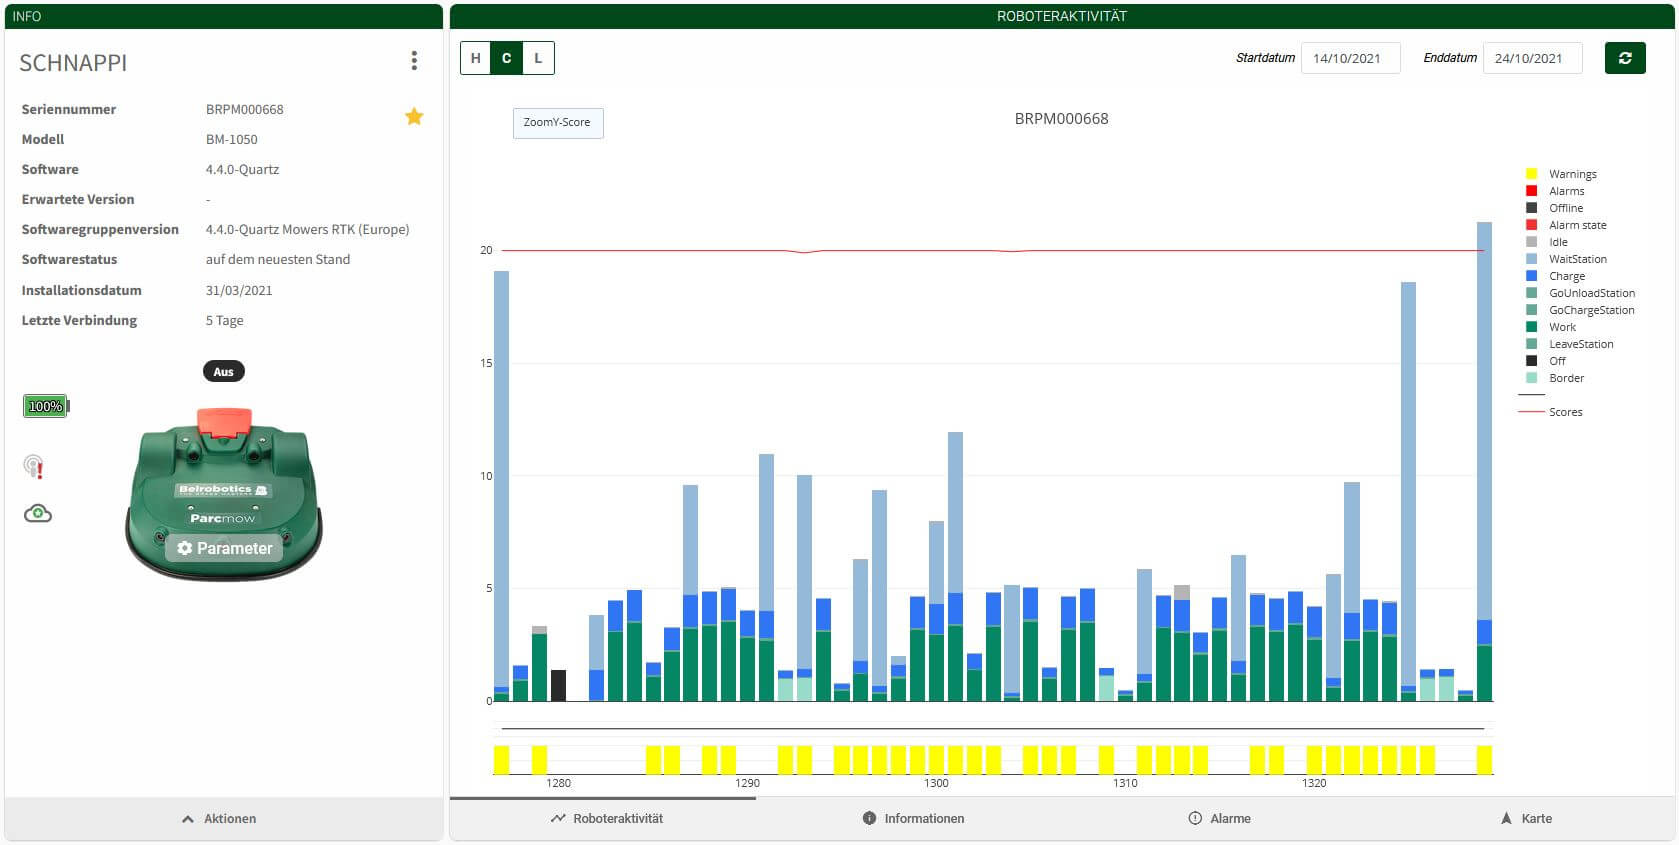Image resolution: width=1679 pixels, height=845 pixels.
Task: Select the L view toggle
Action: 538,58
